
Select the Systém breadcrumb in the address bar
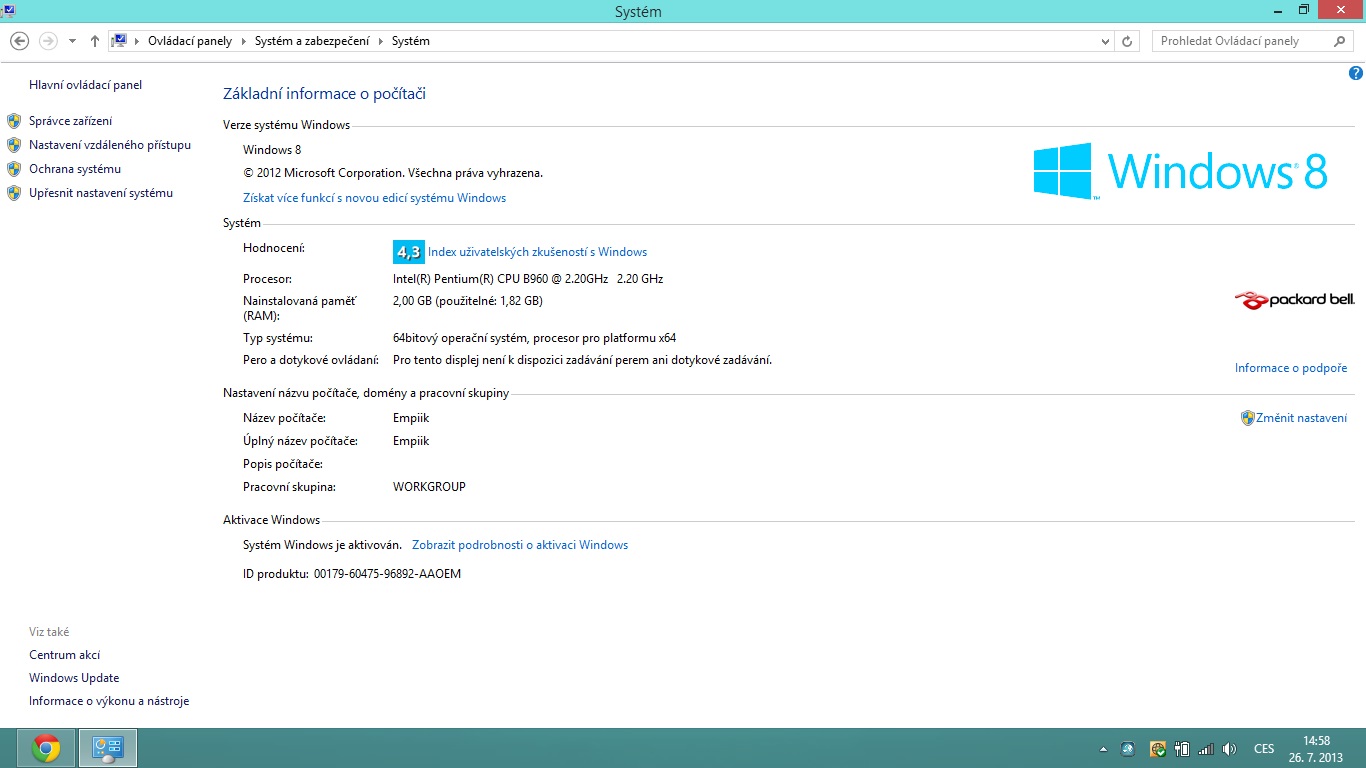(x=410, y=41)
